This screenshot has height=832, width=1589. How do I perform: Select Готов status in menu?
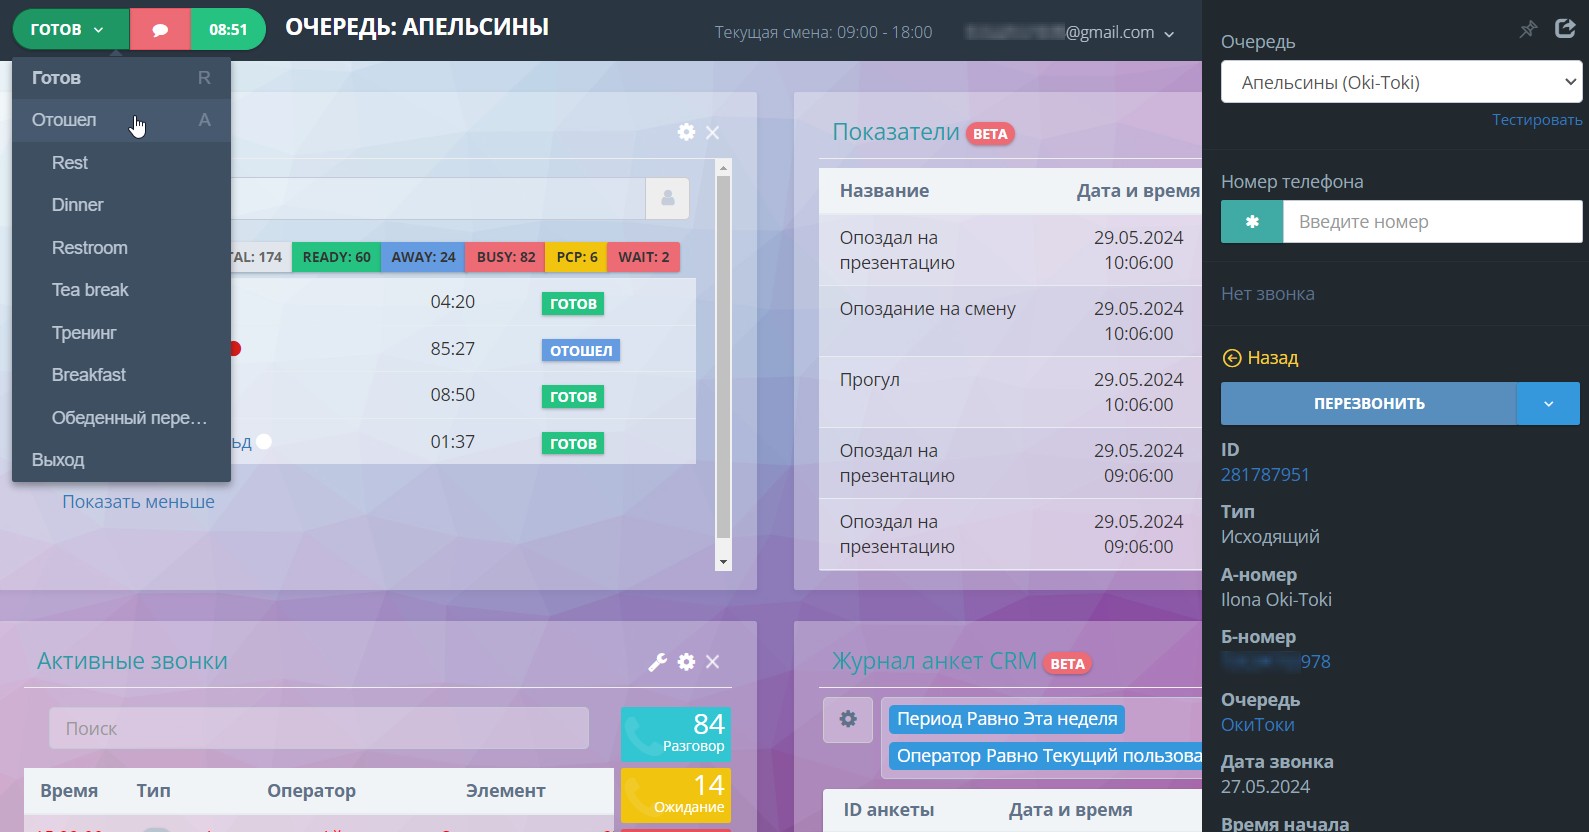coord(121,78)
